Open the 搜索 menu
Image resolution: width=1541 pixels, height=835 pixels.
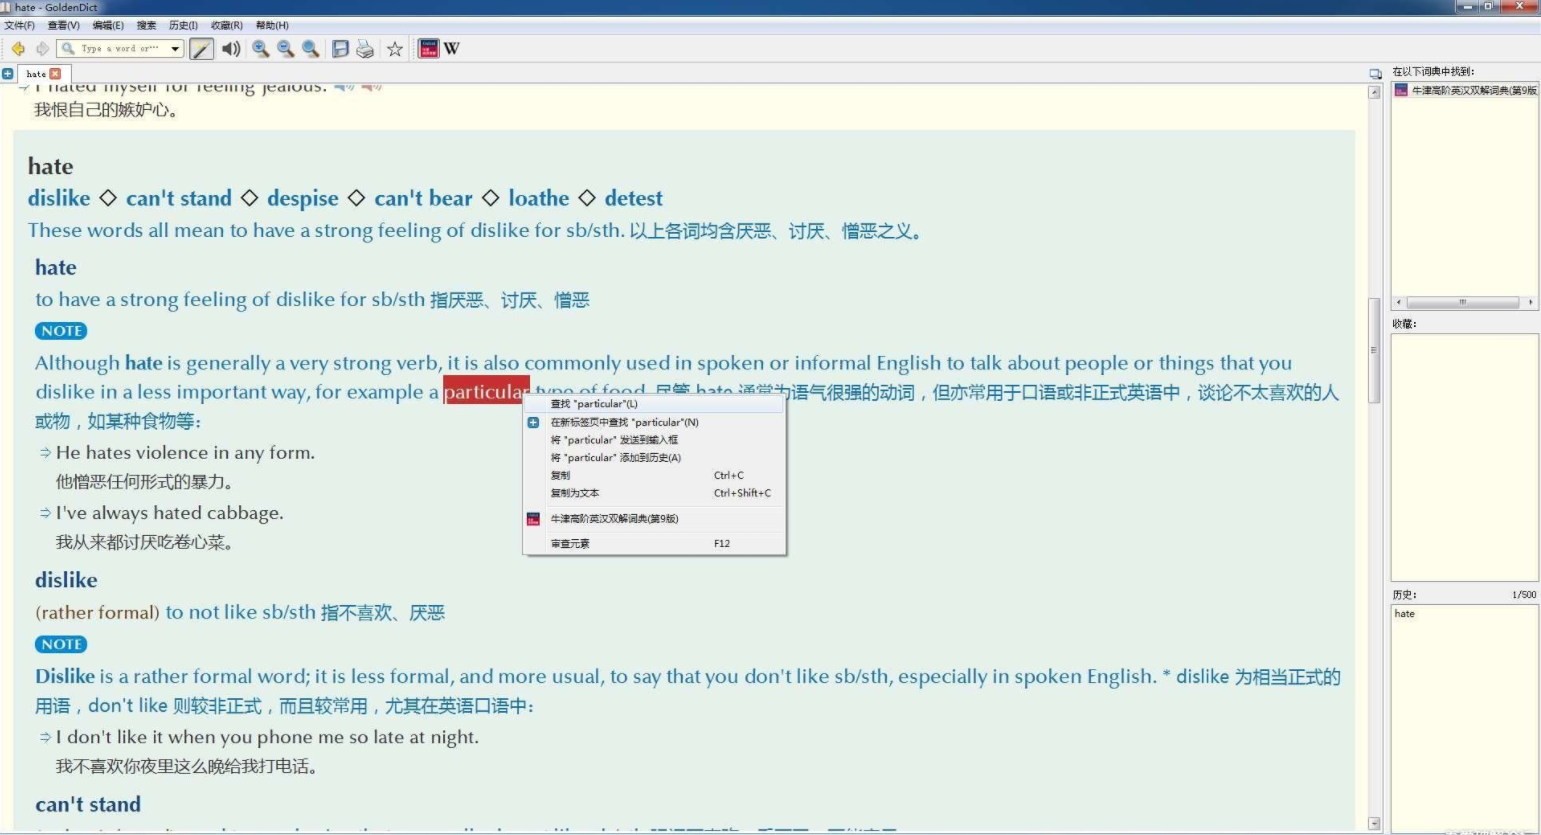pyautogui.click(x=146, y=25)
